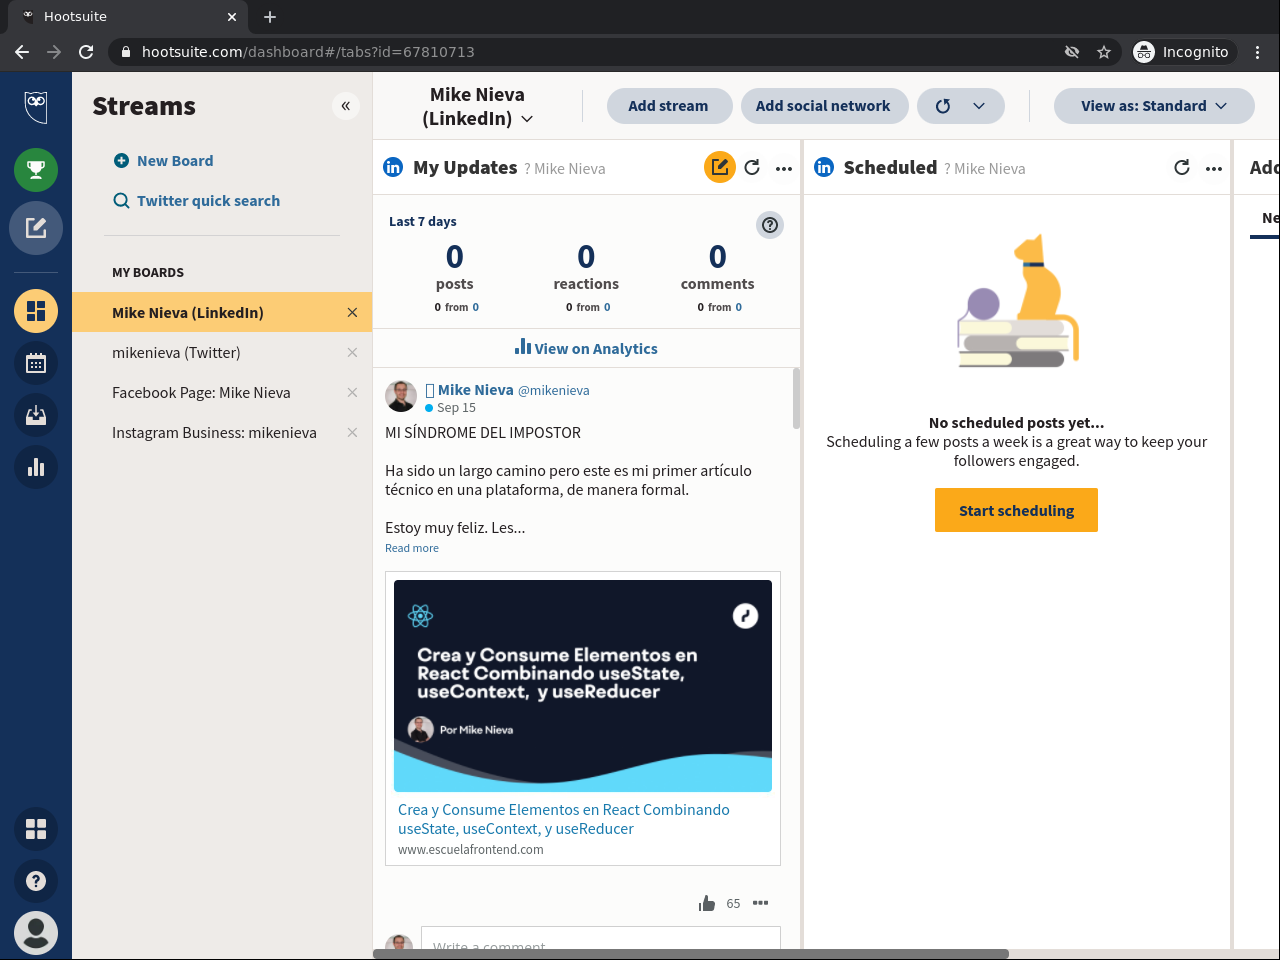Create a New Board
This screenshot has width=1280, height=960.
[164, 161]
